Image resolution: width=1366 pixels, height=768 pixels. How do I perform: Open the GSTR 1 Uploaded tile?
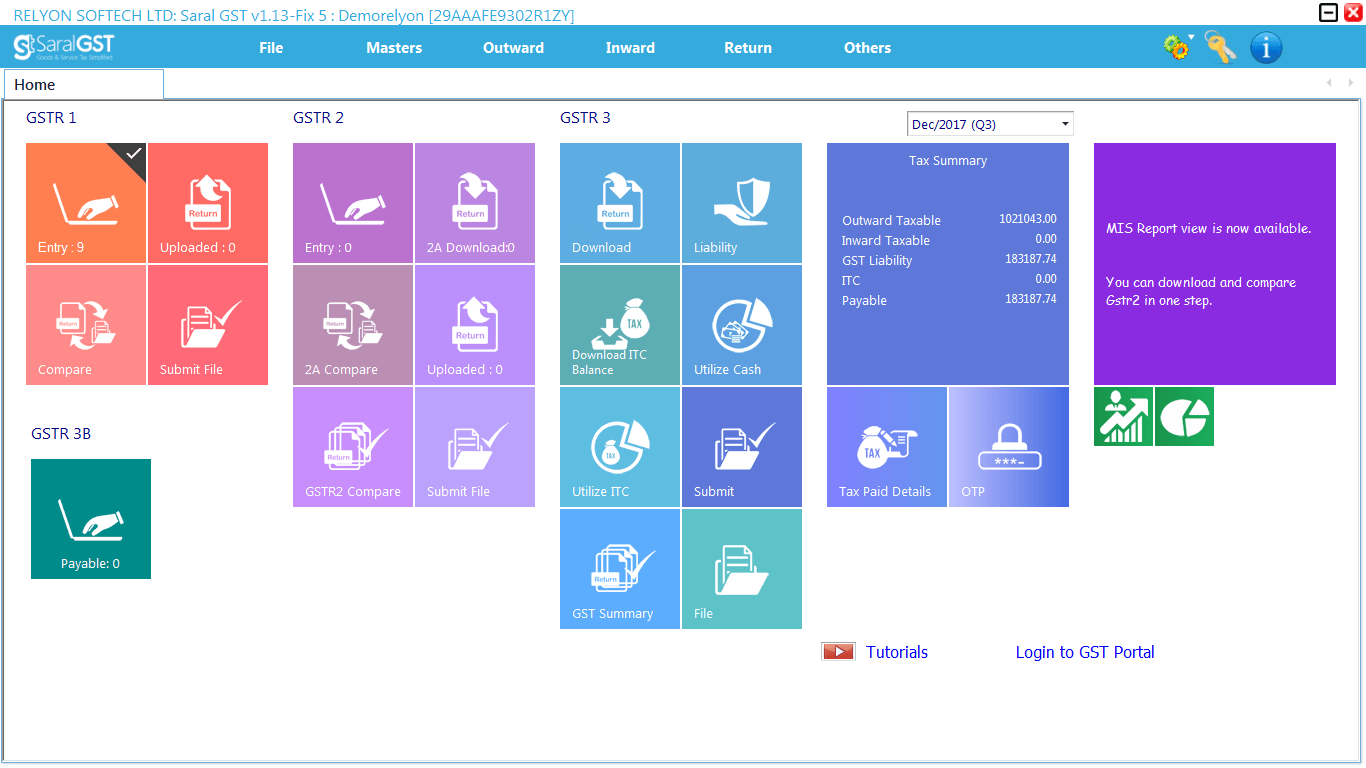point(208,203)
